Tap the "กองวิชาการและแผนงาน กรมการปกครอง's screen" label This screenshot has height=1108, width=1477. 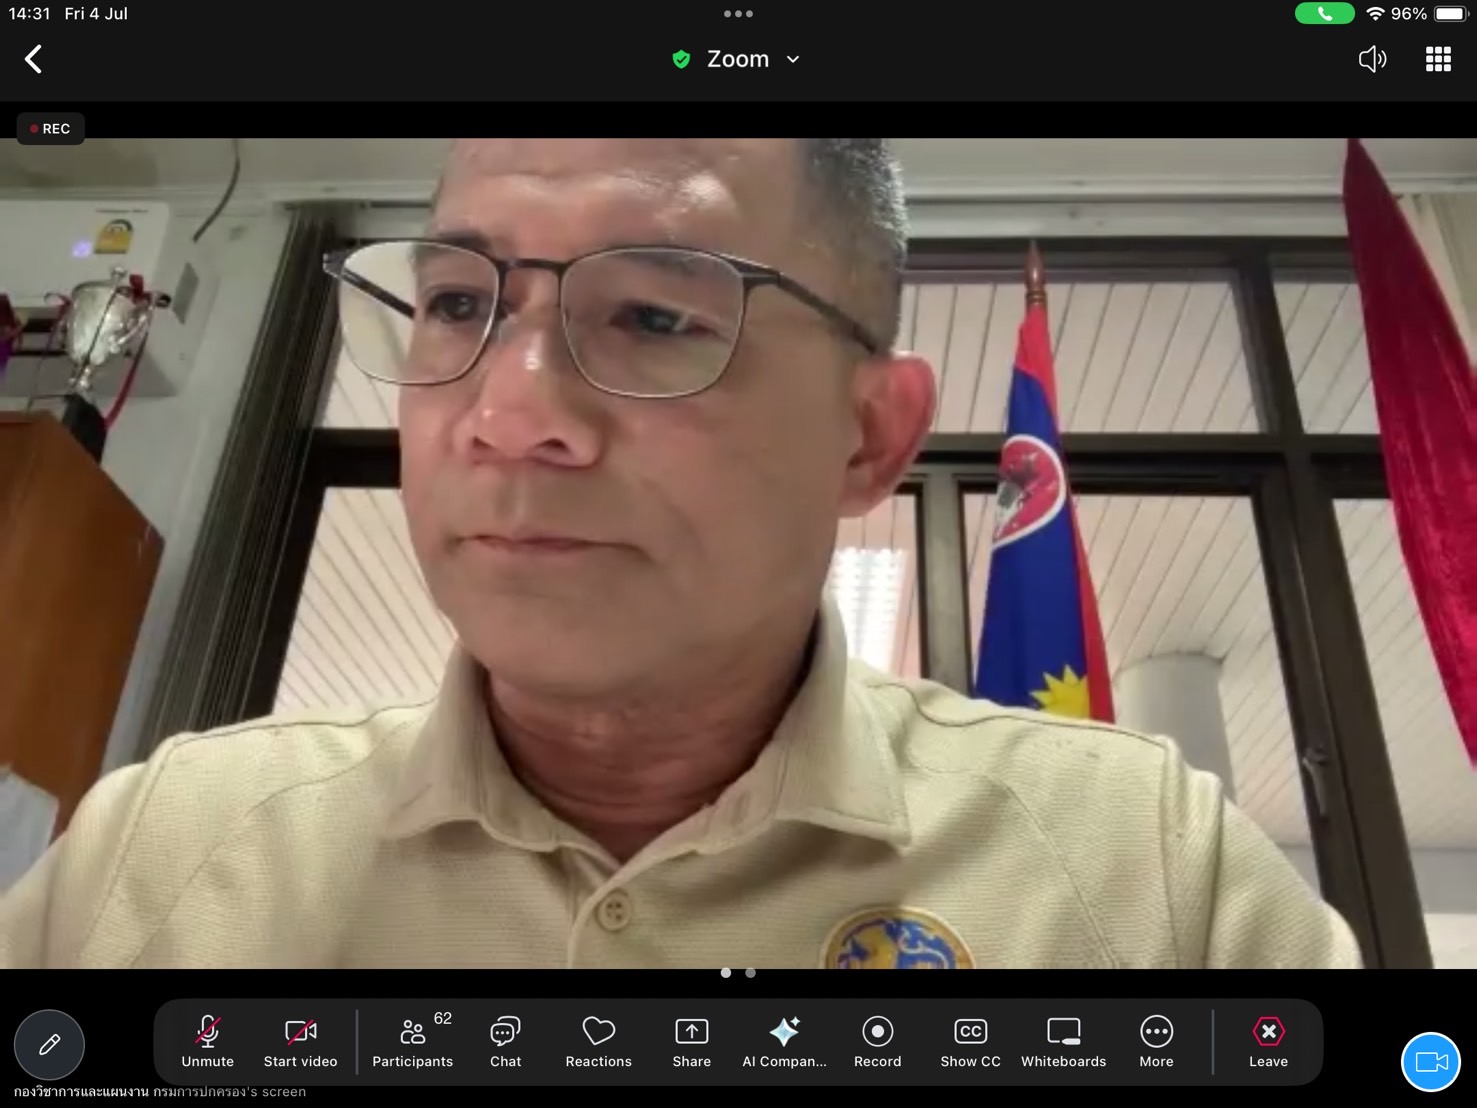[x=160, y=1091]
